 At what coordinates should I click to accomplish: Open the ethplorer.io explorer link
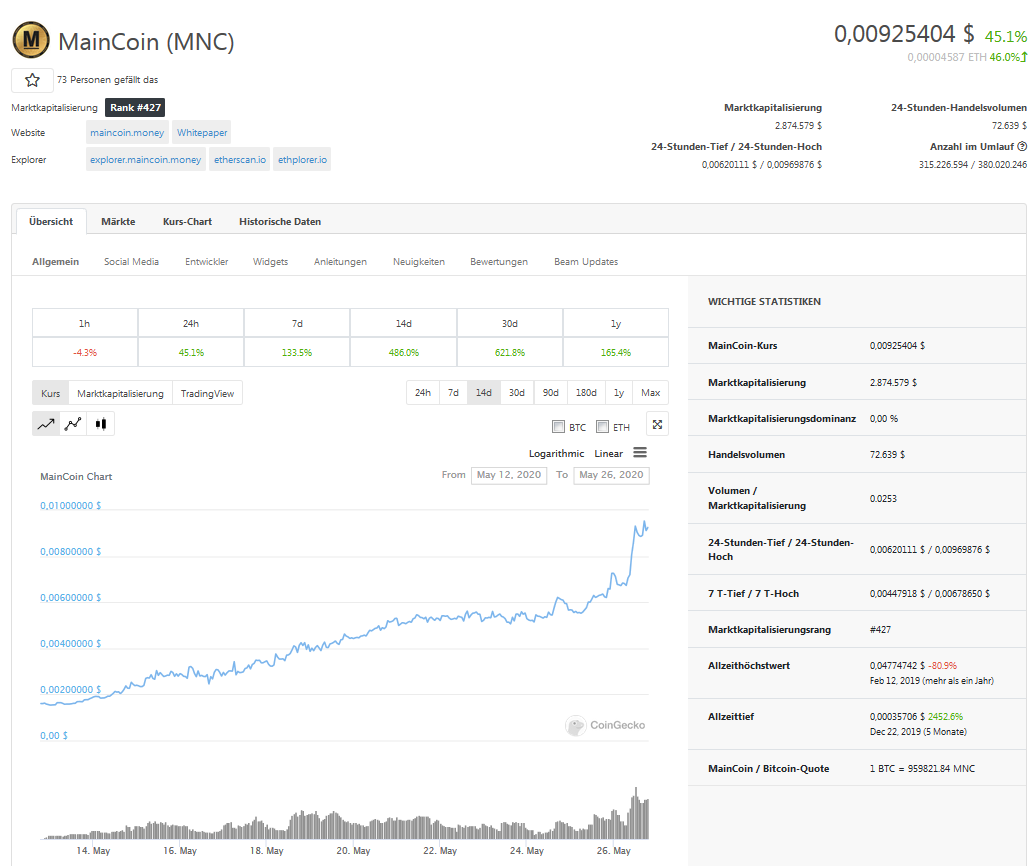pyautogui.click(x=302, y=159)
